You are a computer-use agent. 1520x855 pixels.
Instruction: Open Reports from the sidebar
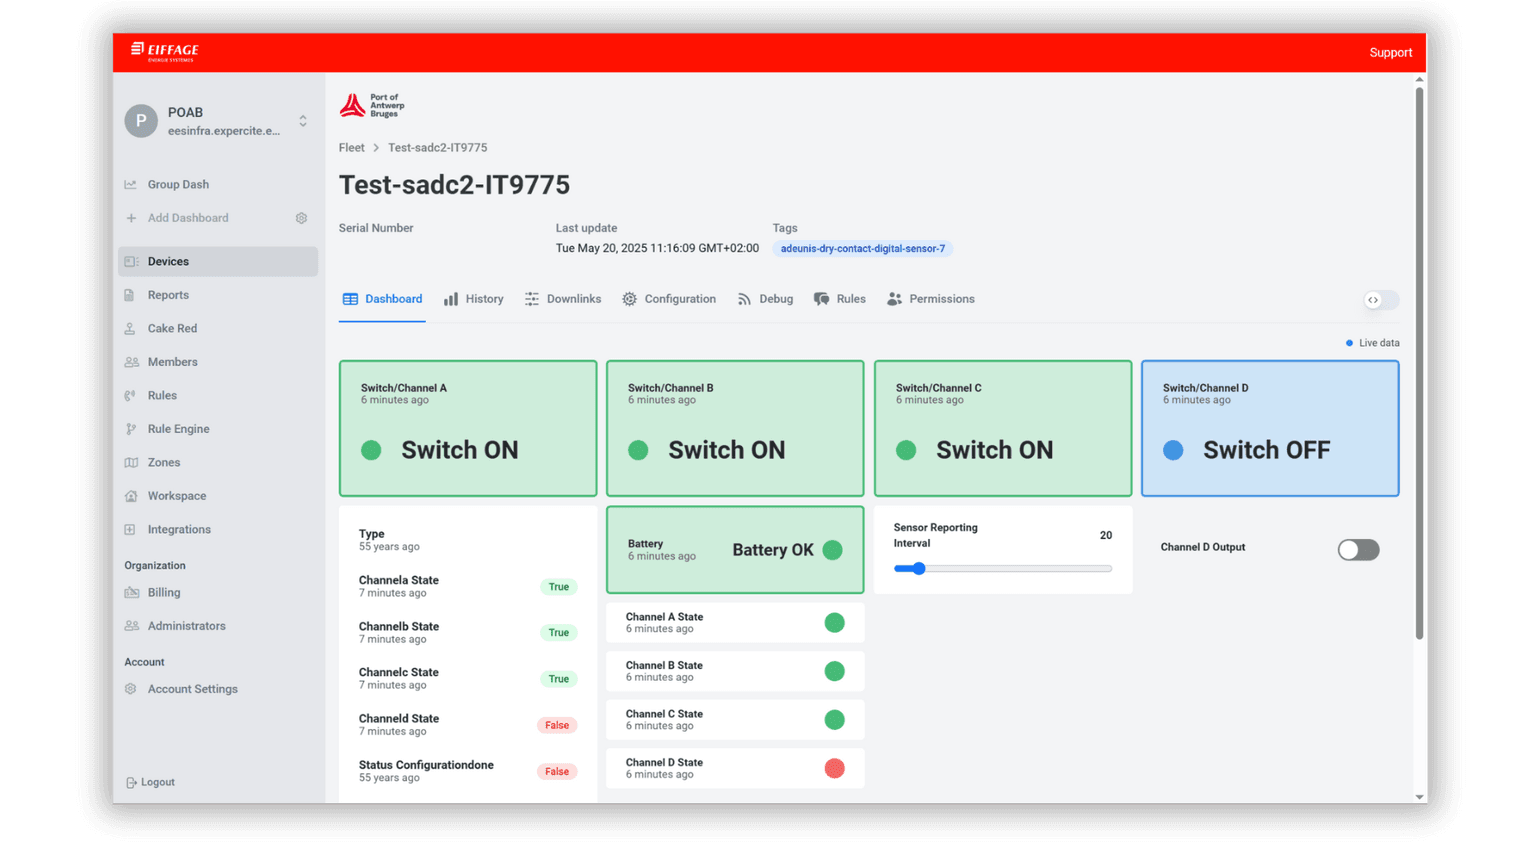pos(218,295)
